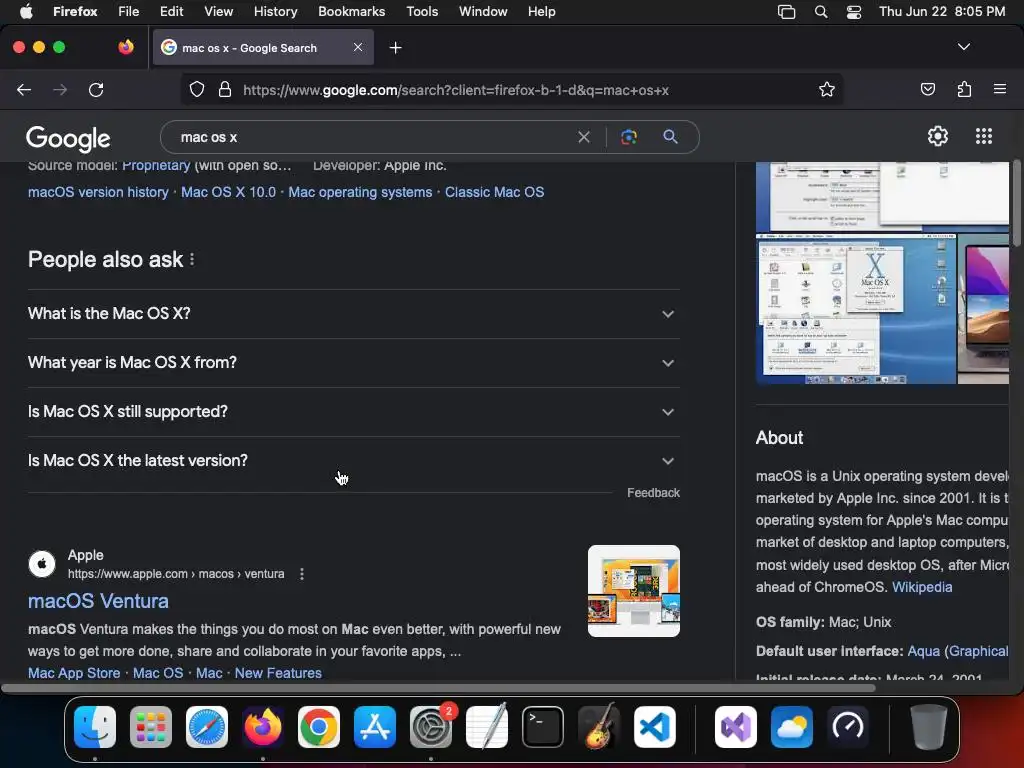Focus the Google search input field
Screen dimensions: 1024x768
click(372, 137)
